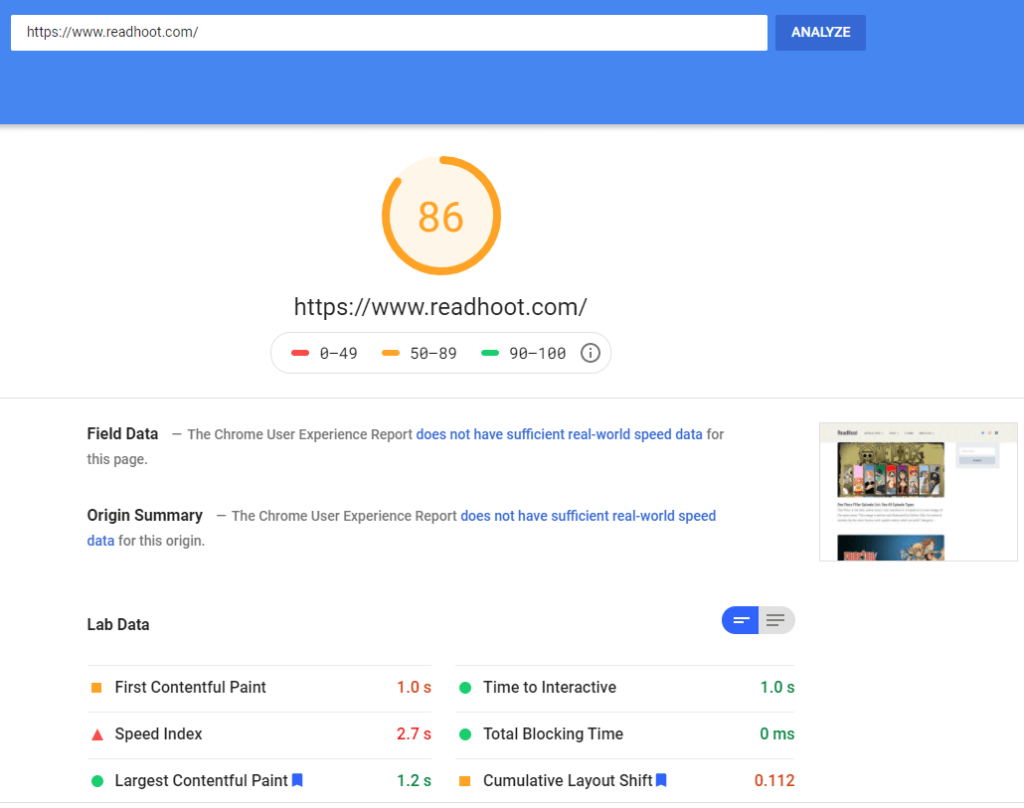Viewport: 1024px width, 808px height.
Task: Click bookmark icon after Cumulative Layout Shift
Action: (x=661, y=780)
